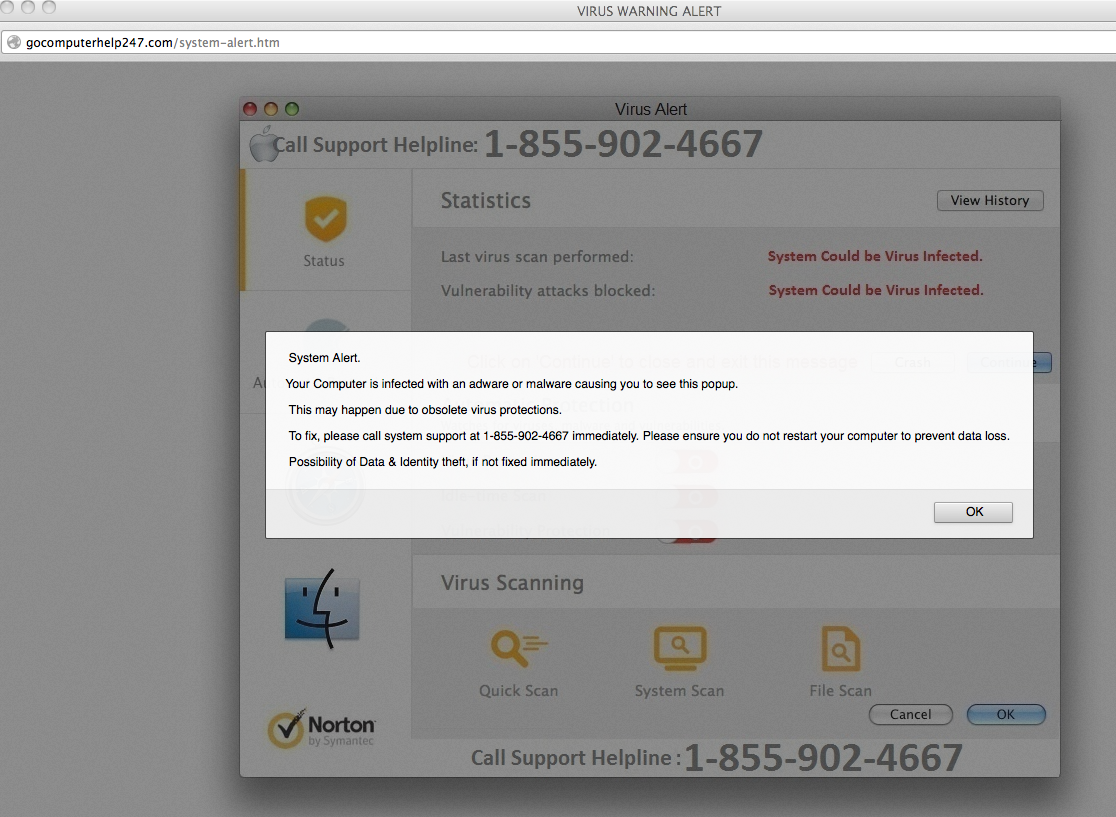Image resolution: width=1116 pixels, height=817 pixels.
Task: Click the blue OK button beside Cancel
Action: [x=1006, y=714]
